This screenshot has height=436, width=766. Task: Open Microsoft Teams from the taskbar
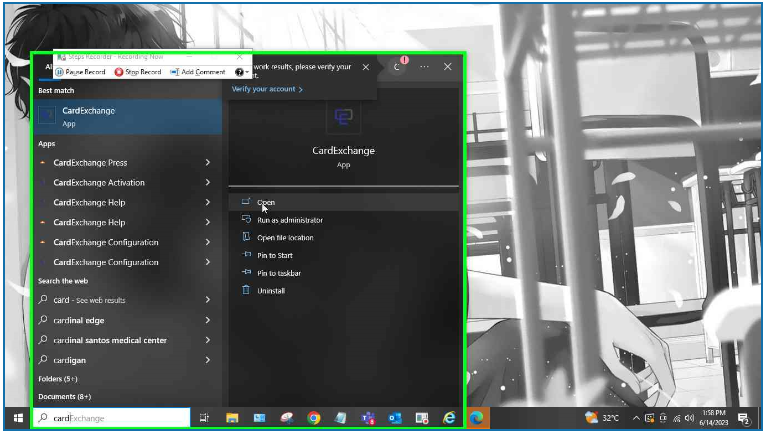tap(368, 418)
